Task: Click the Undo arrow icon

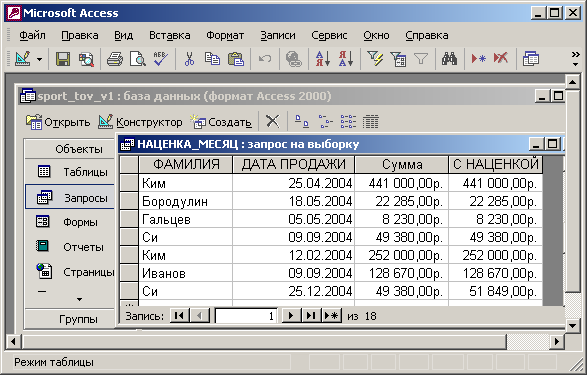Action: tap(265, 59)
